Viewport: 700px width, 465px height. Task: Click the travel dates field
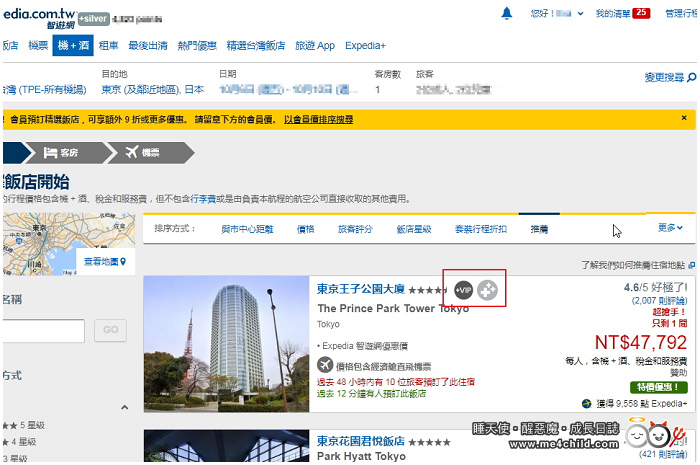tap(288, 89)
